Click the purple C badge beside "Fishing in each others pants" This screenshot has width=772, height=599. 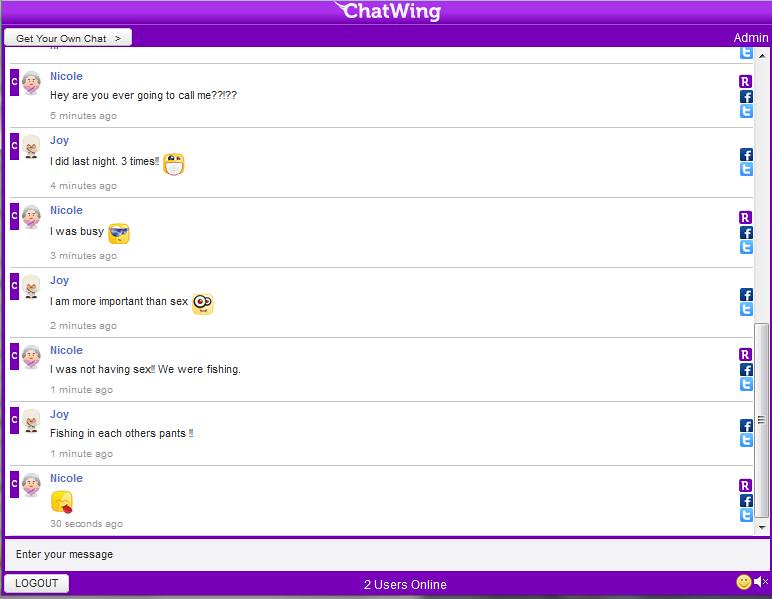14,420
